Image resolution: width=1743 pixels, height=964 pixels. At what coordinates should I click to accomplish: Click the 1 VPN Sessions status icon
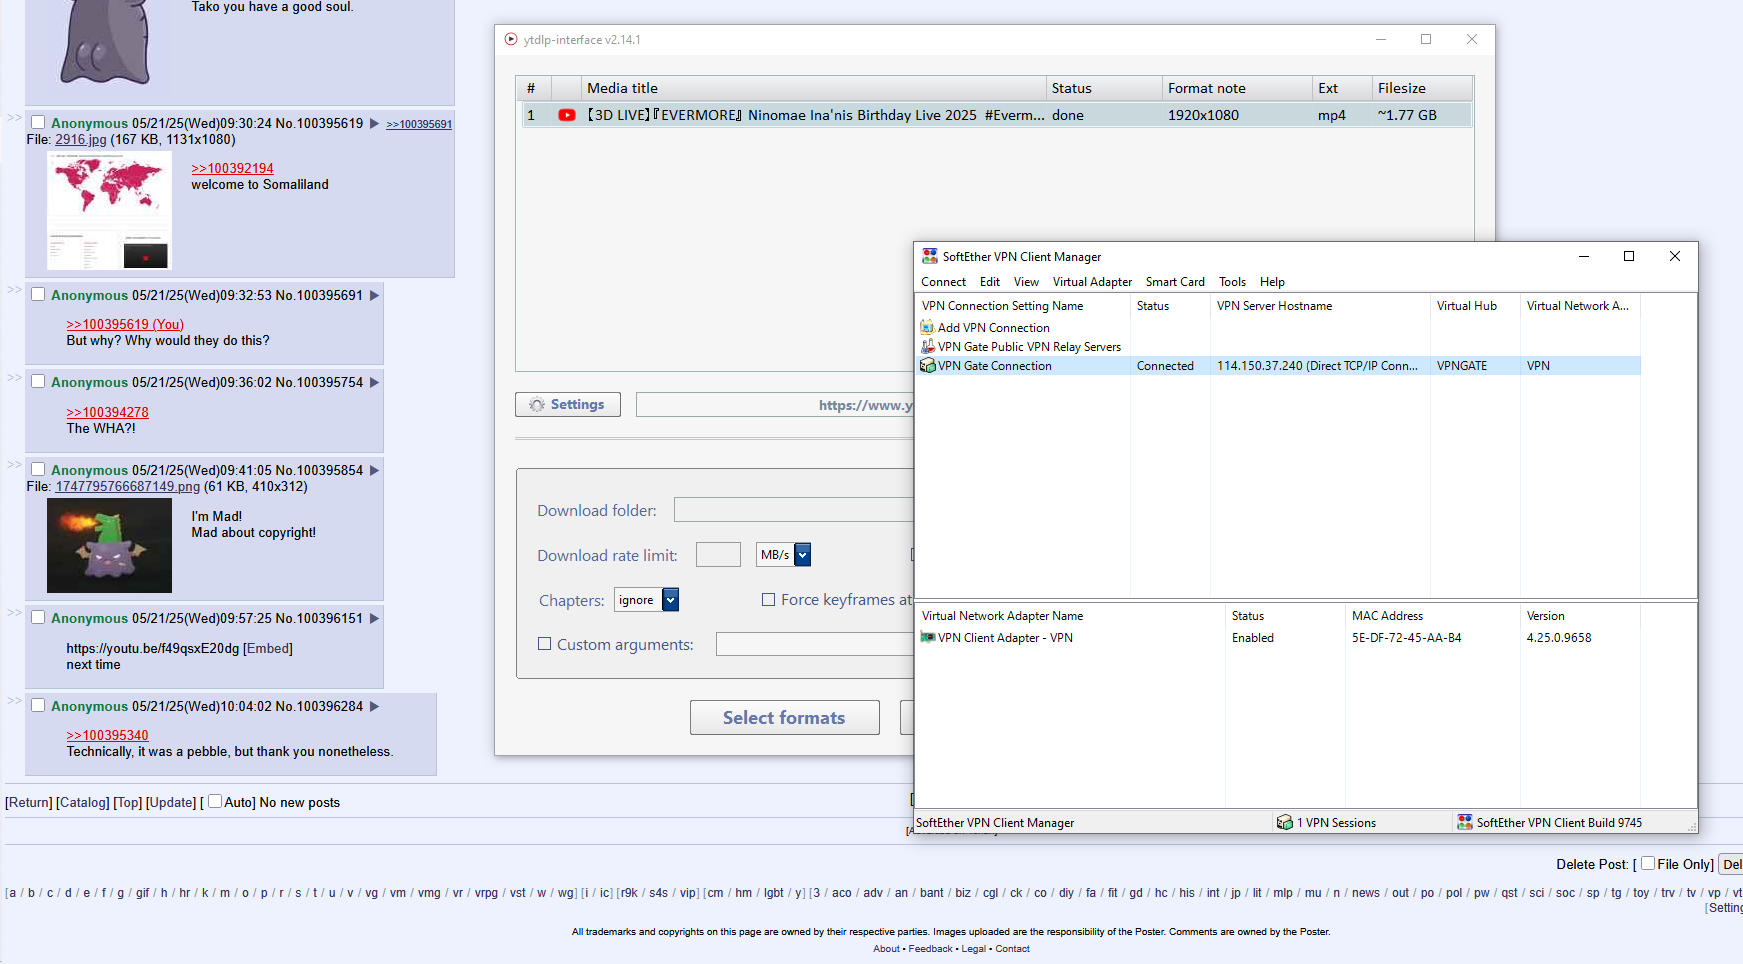click(x=1284, y=822)
